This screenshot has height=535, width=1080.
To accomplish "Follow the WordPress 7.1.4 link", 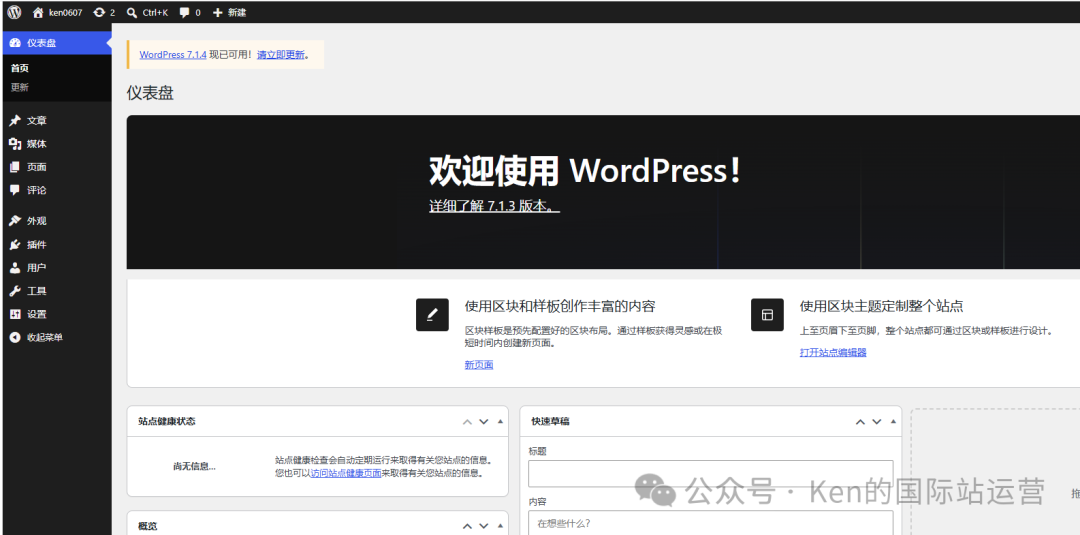I will click(x=173, y=54).
